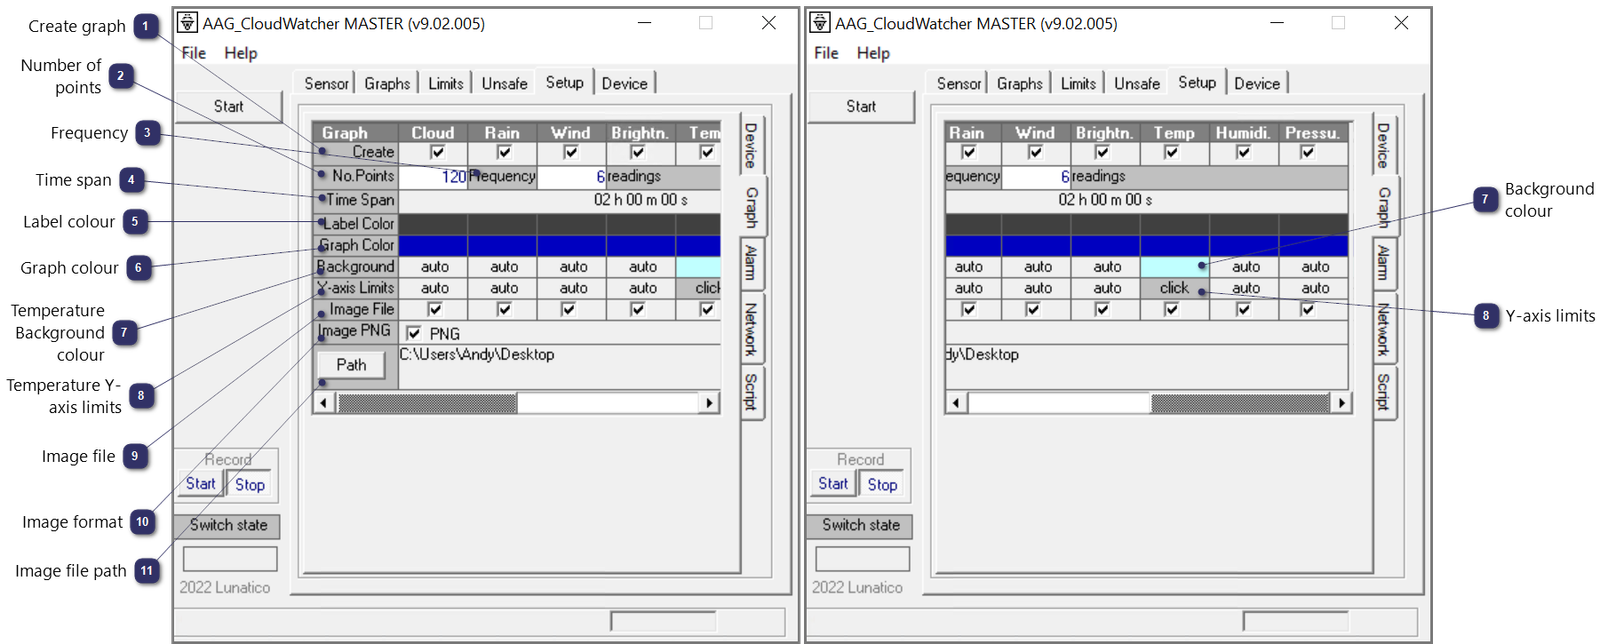Click the right scroll arrow in the left window grid
The height and width of the screenshot is (644, 1600).
(x=709, y=403)
